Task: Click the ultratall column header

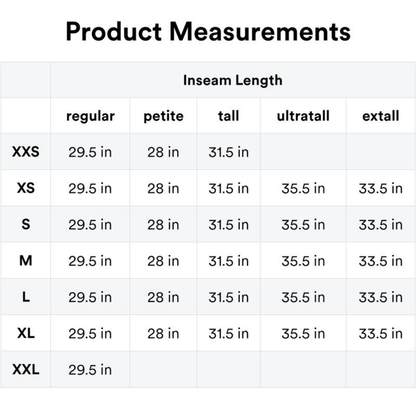Action: point(303,116)
